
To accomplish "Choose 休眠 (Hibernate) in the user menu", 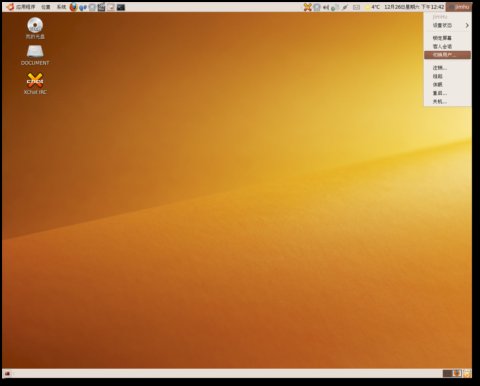I will pyautogui.click(x=448, y=85).
